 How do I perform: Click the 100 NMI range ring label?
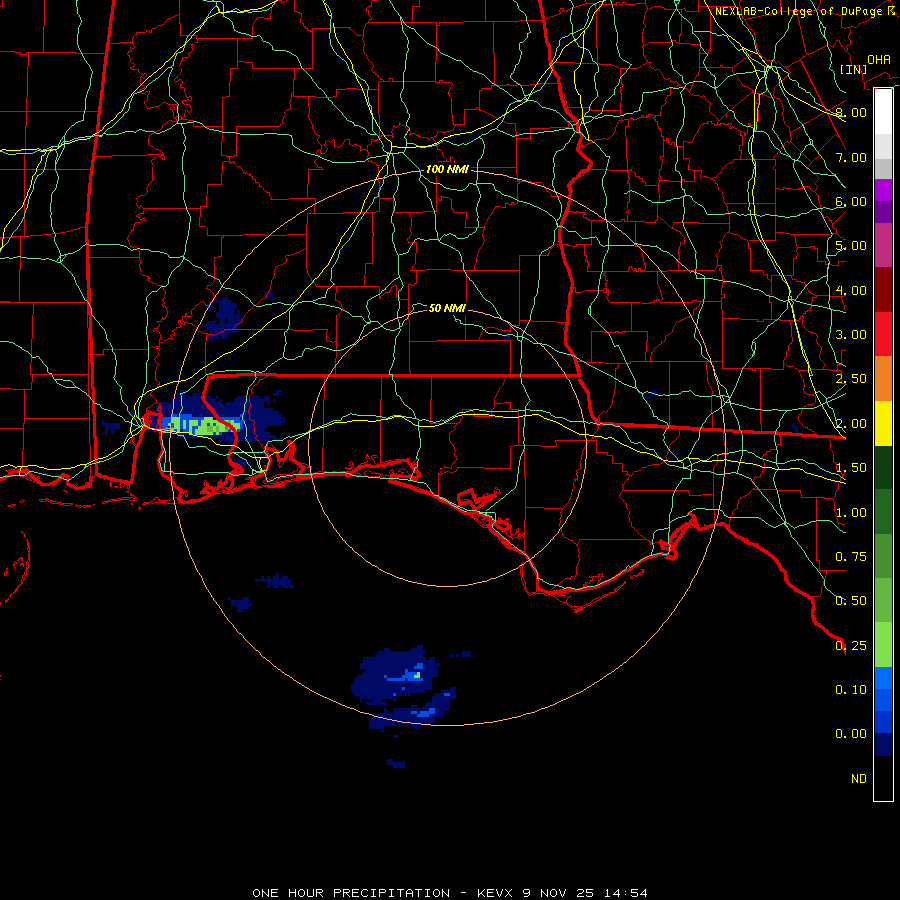pos(447,169)
